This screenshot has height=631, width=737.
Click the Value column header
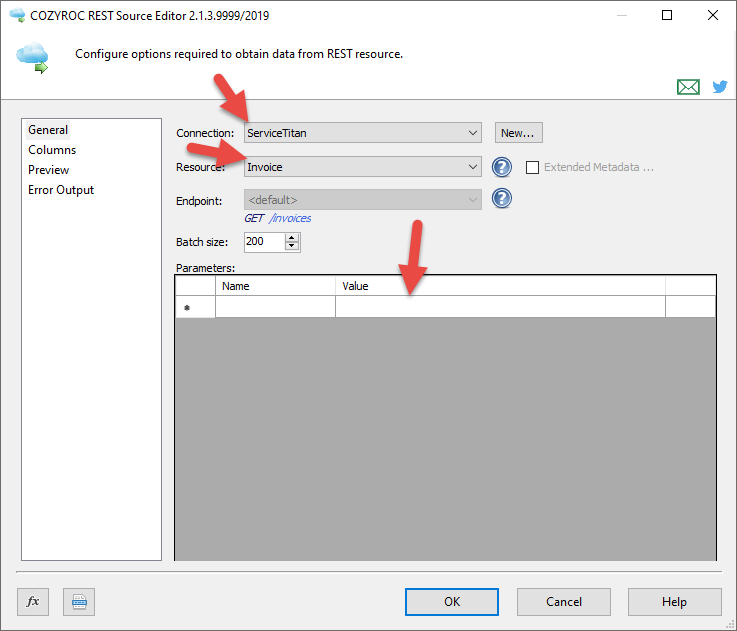pyautogui.click(x=500, y=286)
